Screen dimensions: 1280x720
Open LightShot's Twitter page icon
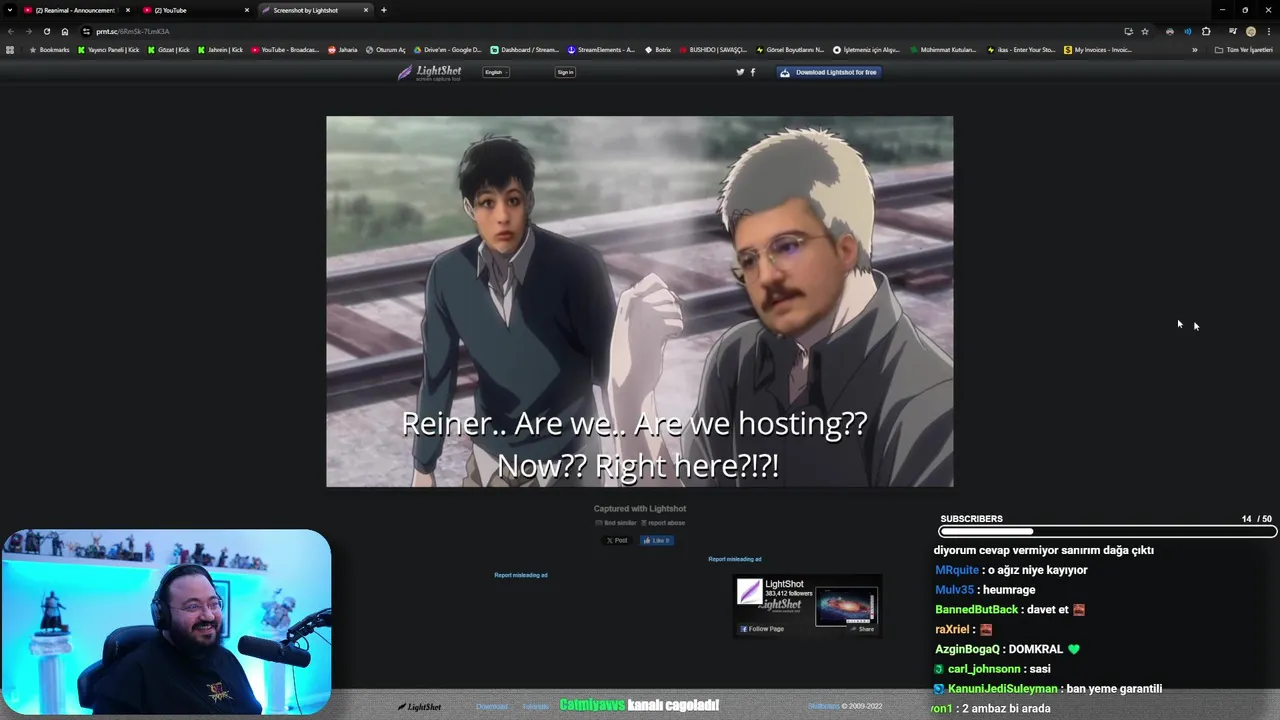740,72
